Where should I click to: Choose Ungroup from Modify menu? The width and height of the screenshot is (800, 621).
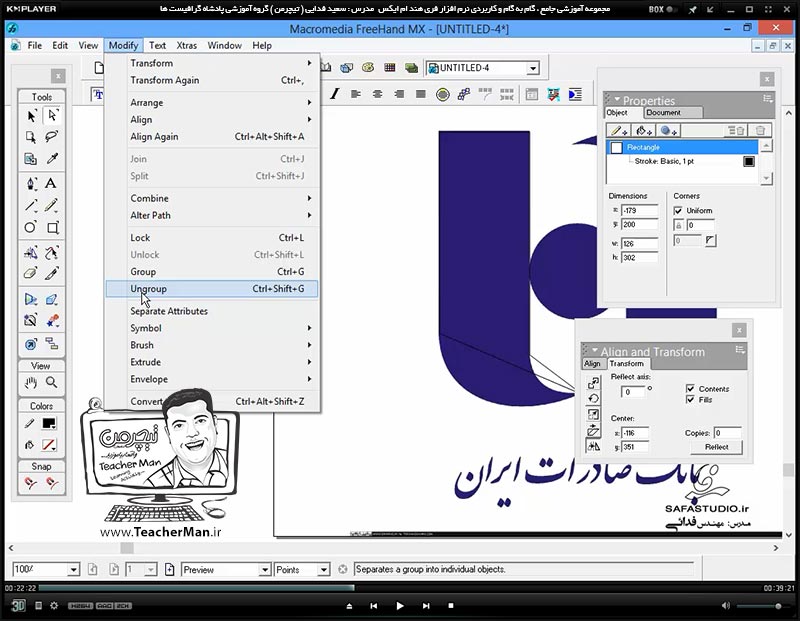pyautogui.click(x=212, y=289)
